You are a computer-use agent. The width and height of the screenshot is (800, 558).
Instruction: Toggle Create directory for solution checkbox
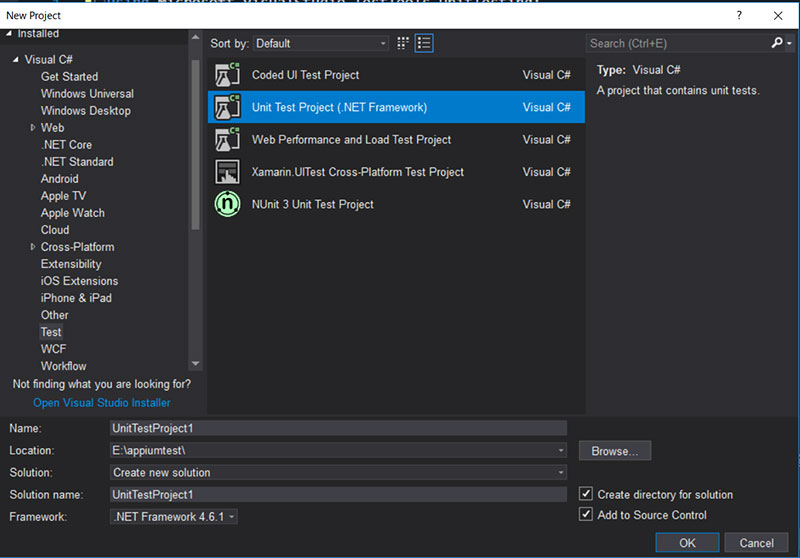pos(586,494)
